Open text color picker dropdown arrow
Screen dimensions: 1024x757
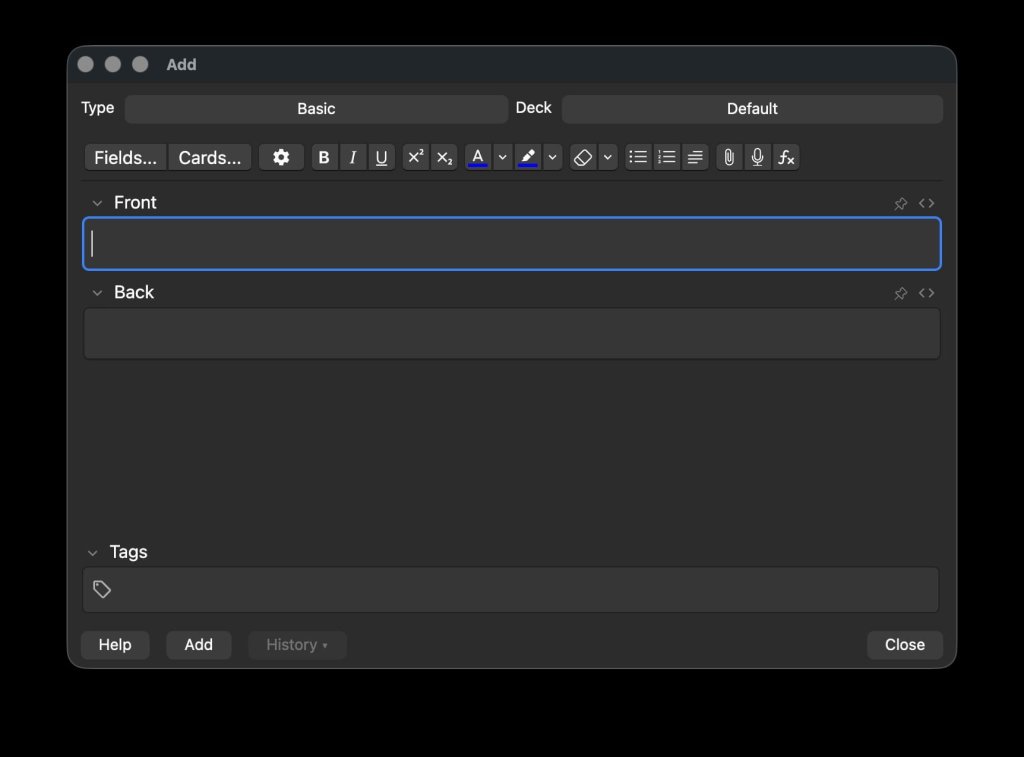(502, 157)
